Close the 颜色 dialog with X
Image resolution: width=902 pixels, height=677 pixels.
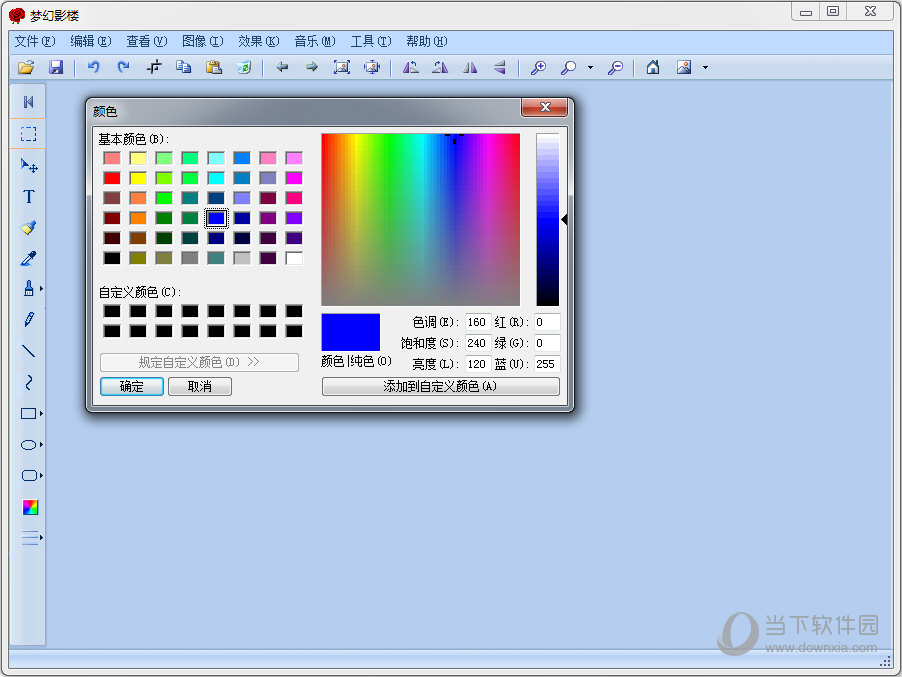coord(545,107)
